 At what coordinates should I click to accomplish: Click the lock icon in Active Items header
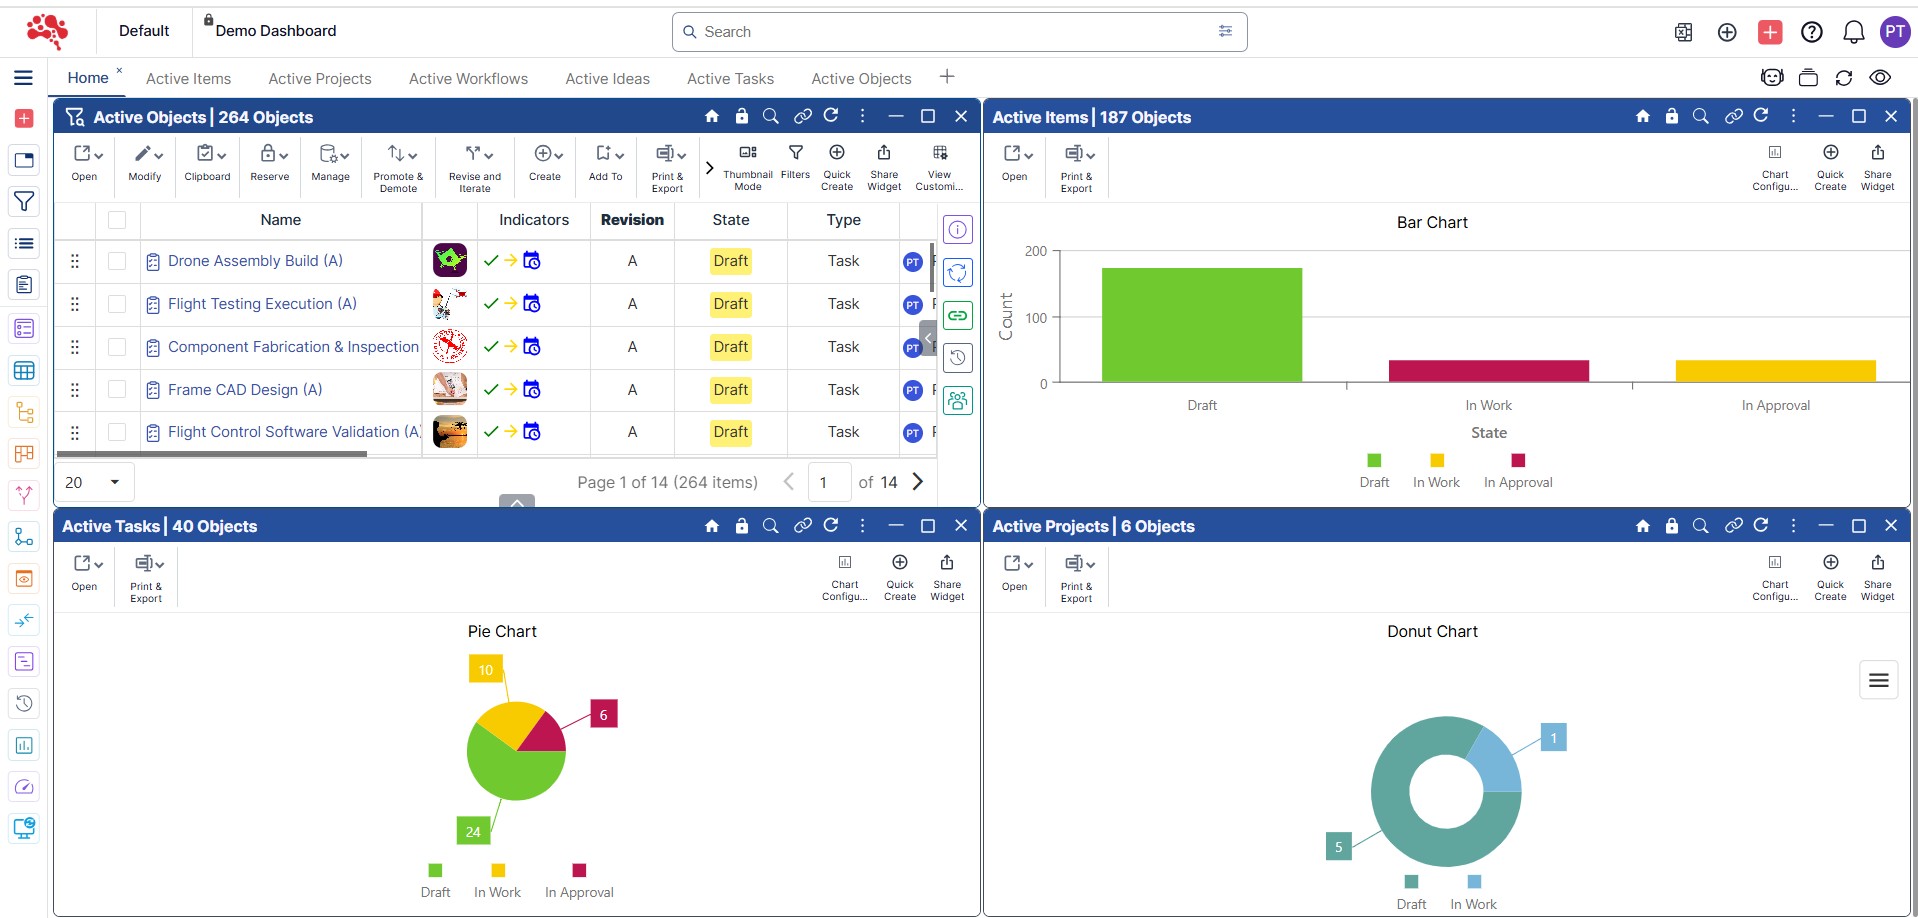[x=1671, y=117]
